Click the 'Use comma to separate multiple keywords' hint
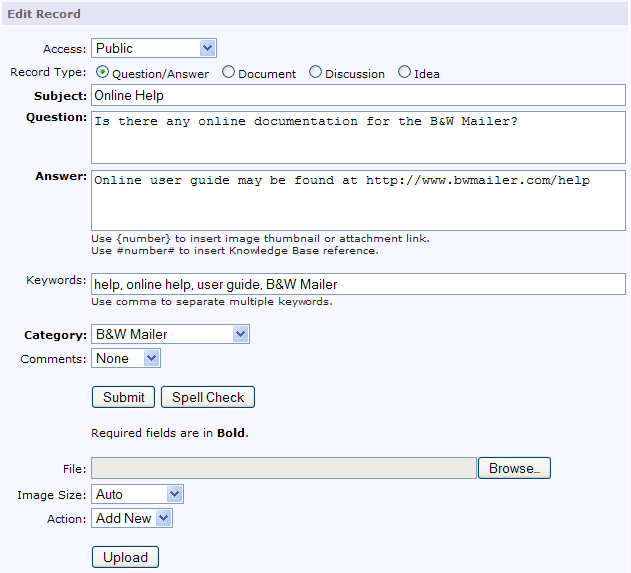Screen dimensions: 631x573 pyautogui.click(x=212, y=302)
